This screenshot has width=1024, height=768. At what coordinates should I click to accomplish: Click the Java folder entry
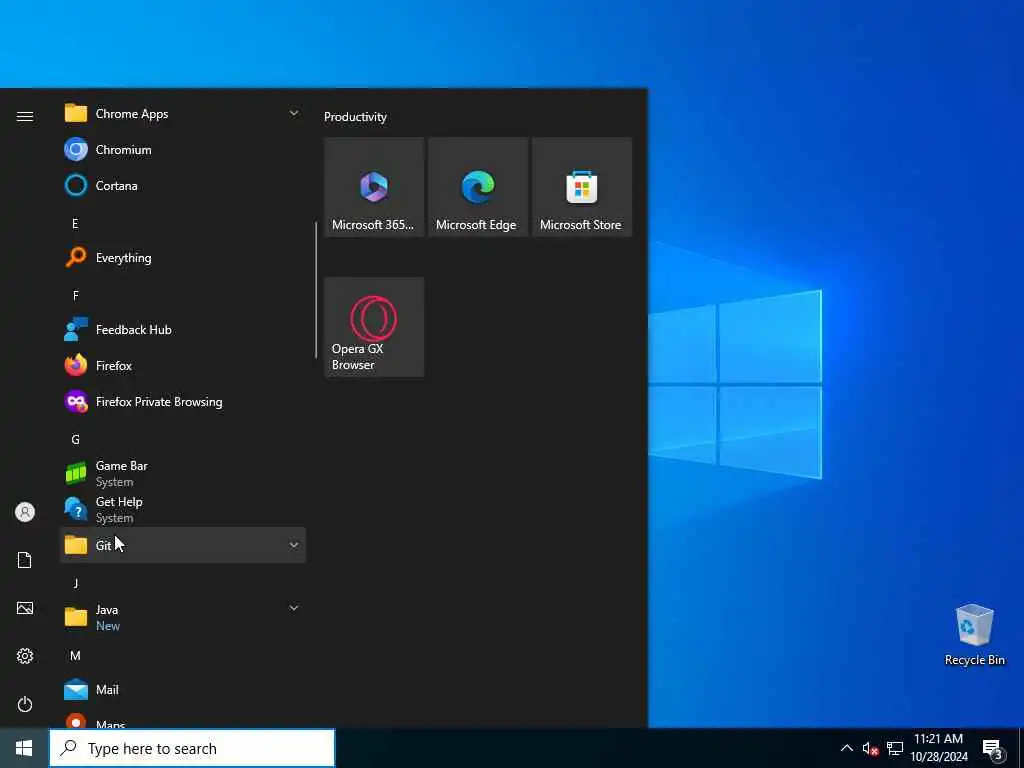click(x=183, y=617)
